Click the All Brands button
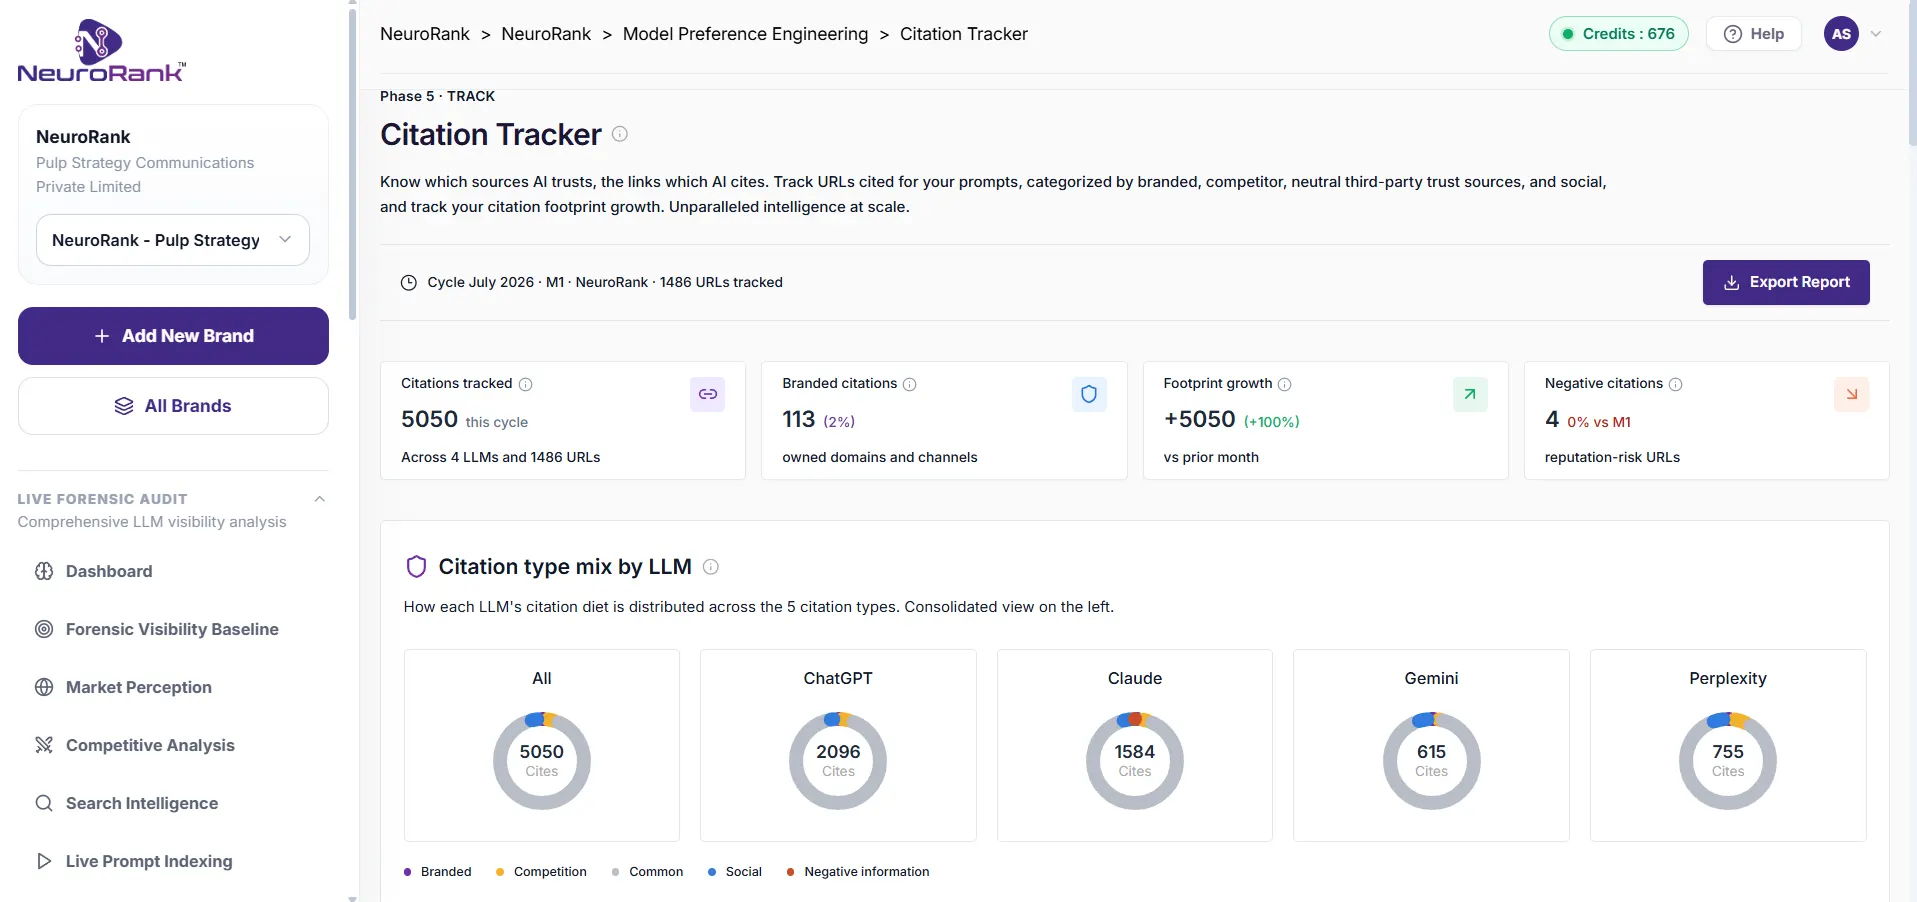The height and width of the screenshot is (902, 1917). pyautogui.click(x=173, y=406)
